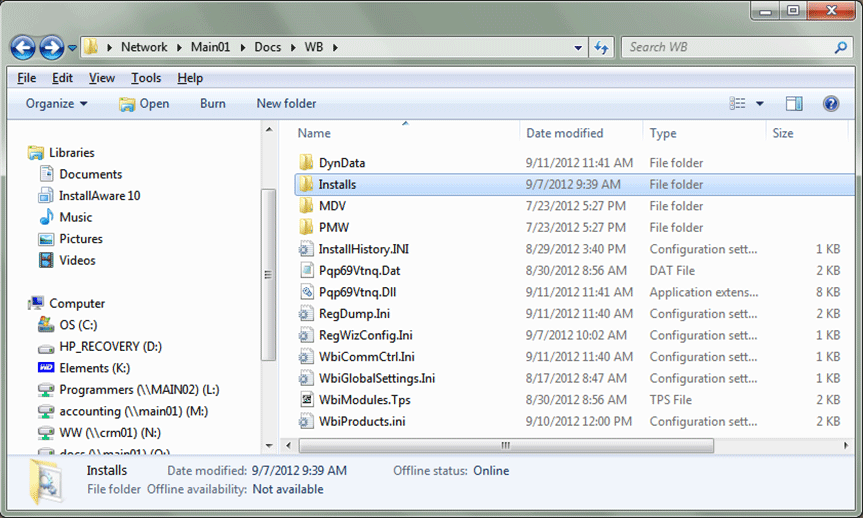Select the InstallHistory.INI file
Viewport: 864px width, 518px height.
(x=364, y=249)
